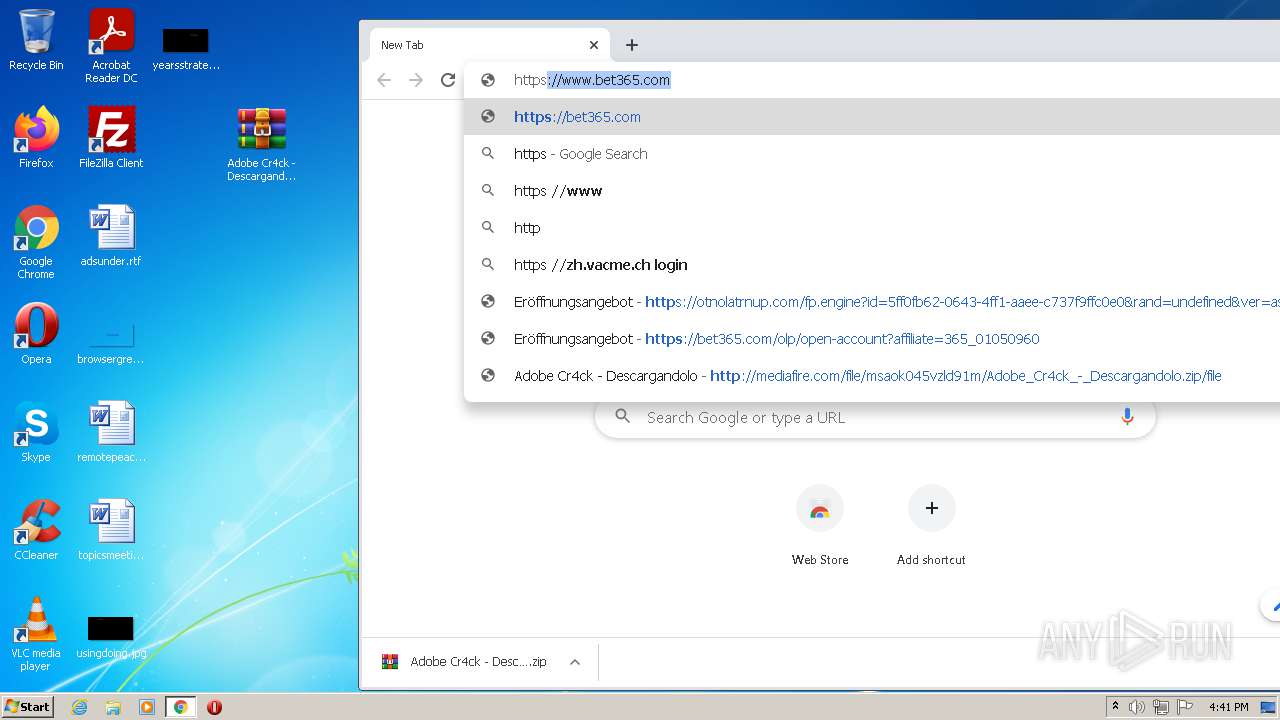Switch to Chrome in the taskbar
The height and width of the screenshot is (720, 1280).
pos(180,707)
